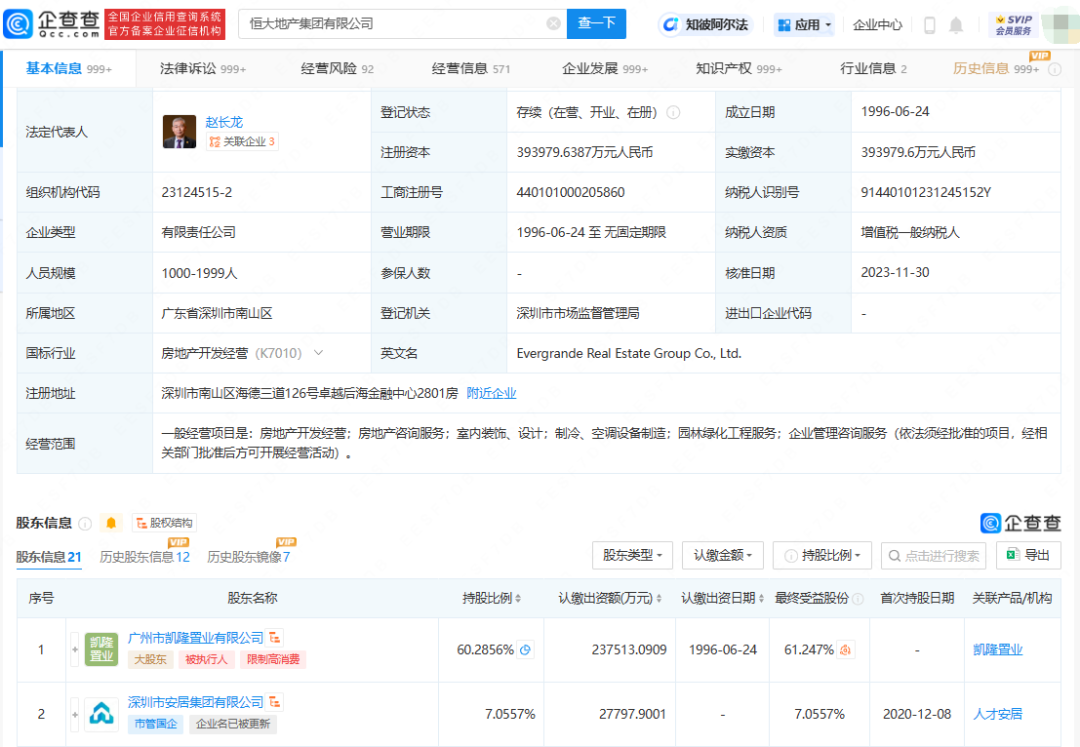The height and width of the screenshot is (747, 1080).
Task: Switch to 知识产权 tab
Action: (x=739, y=68)
